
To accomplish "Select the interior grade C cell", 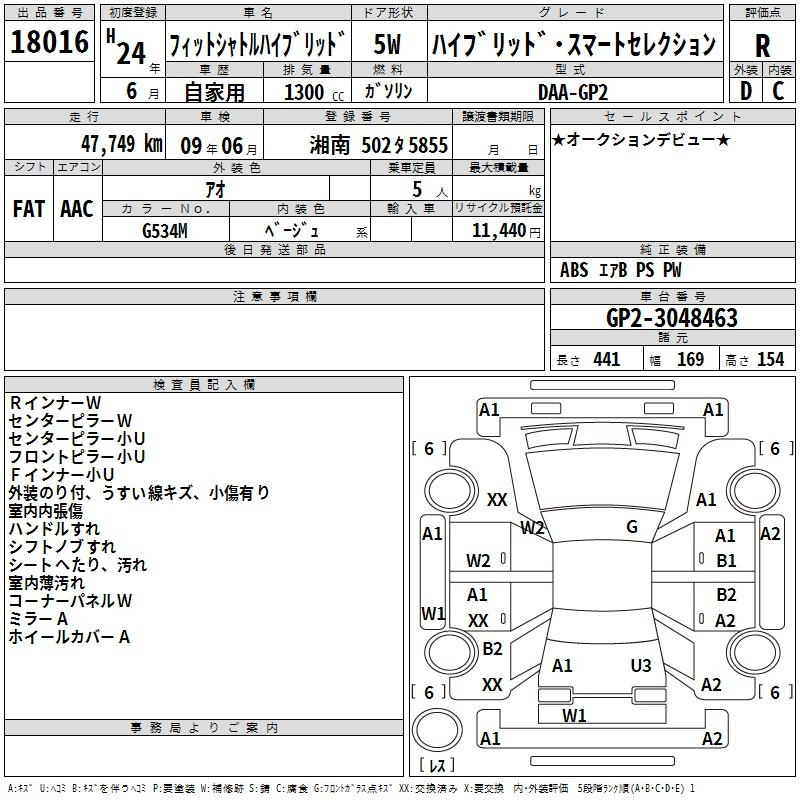I will [778, 90].
